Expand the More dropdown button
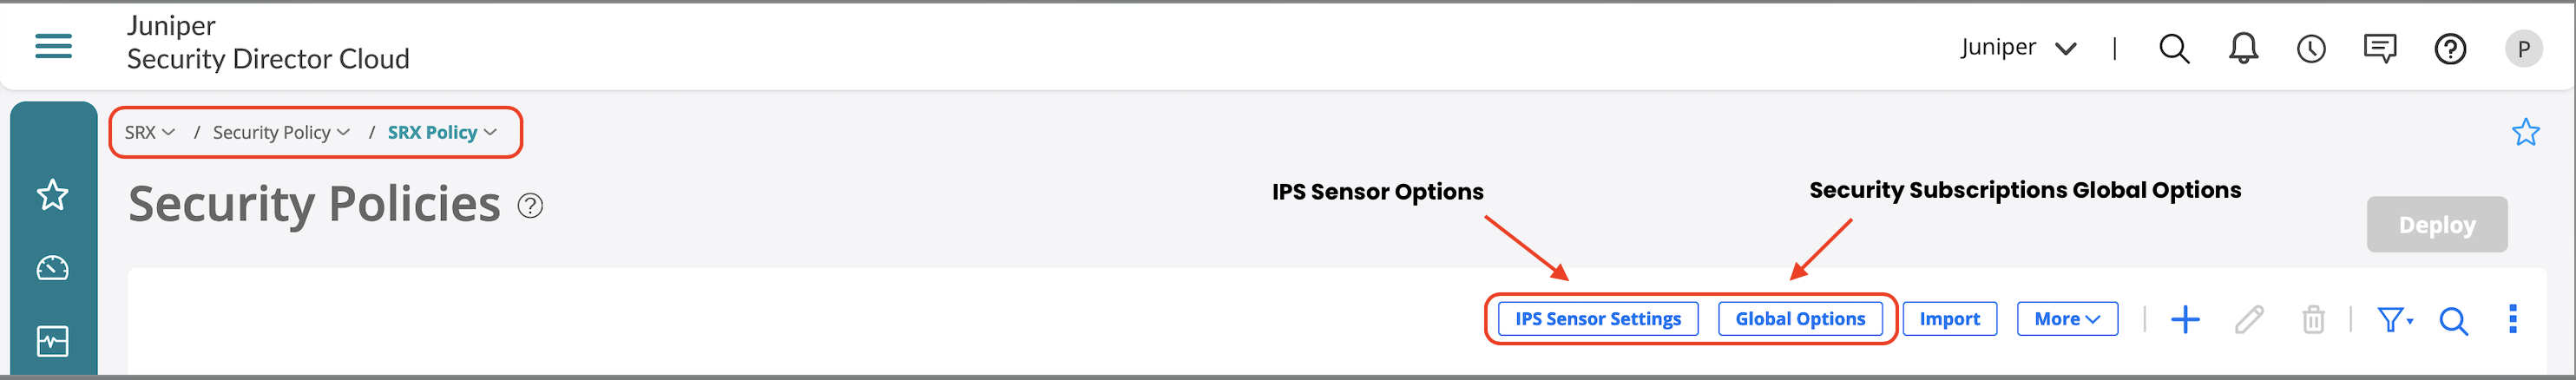This screenshot has height=380, width=2576. [x=2066, y=319]
